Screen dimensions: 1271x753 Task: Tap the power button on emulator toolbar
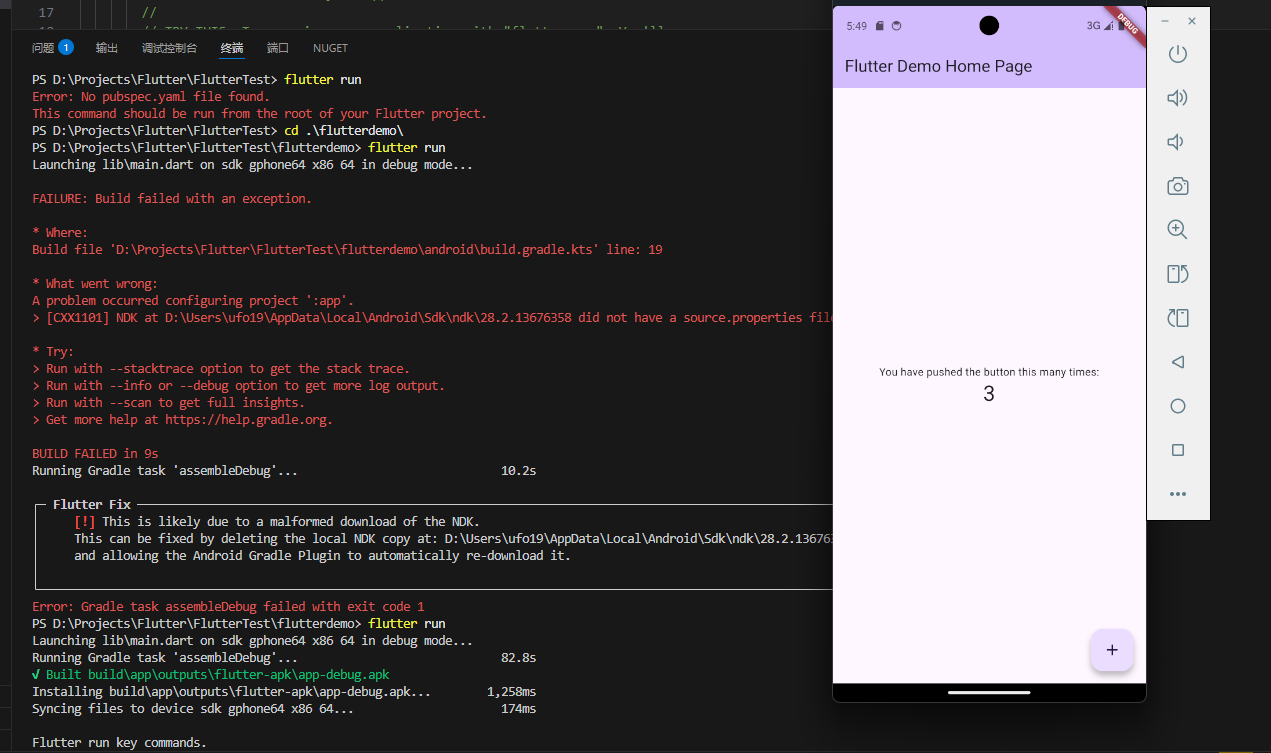[x=1178, y=54]
